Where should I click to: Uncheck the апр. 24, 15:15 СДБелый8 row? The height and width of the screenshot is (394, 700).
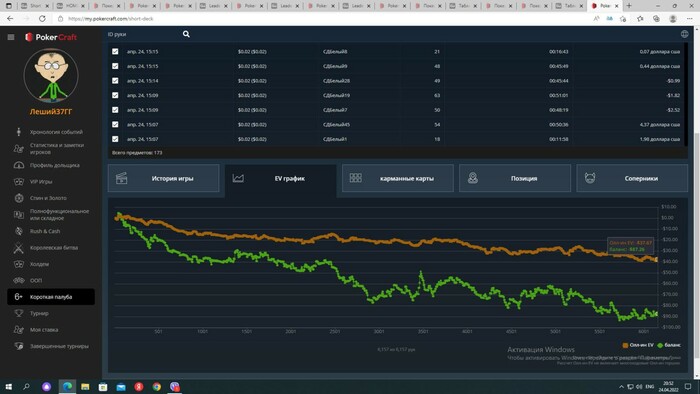pyautogui.click(x=115, y=51)
